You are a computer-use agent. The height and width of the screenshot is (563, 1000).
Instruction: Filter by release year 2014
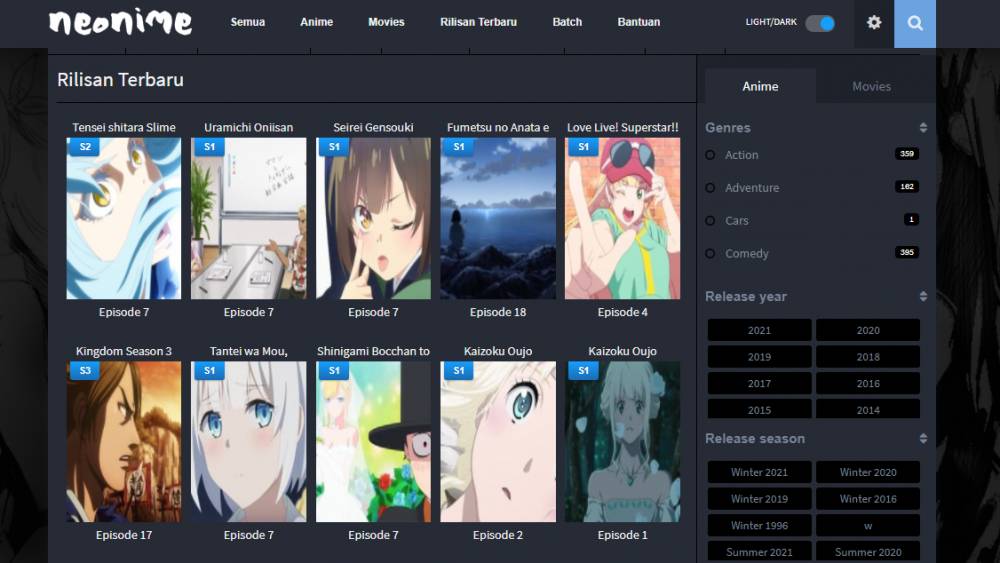(x=868, y=409)
